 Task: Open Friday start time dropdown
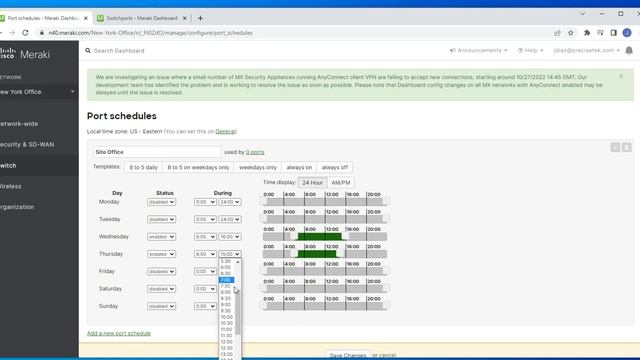click(205, 271)
